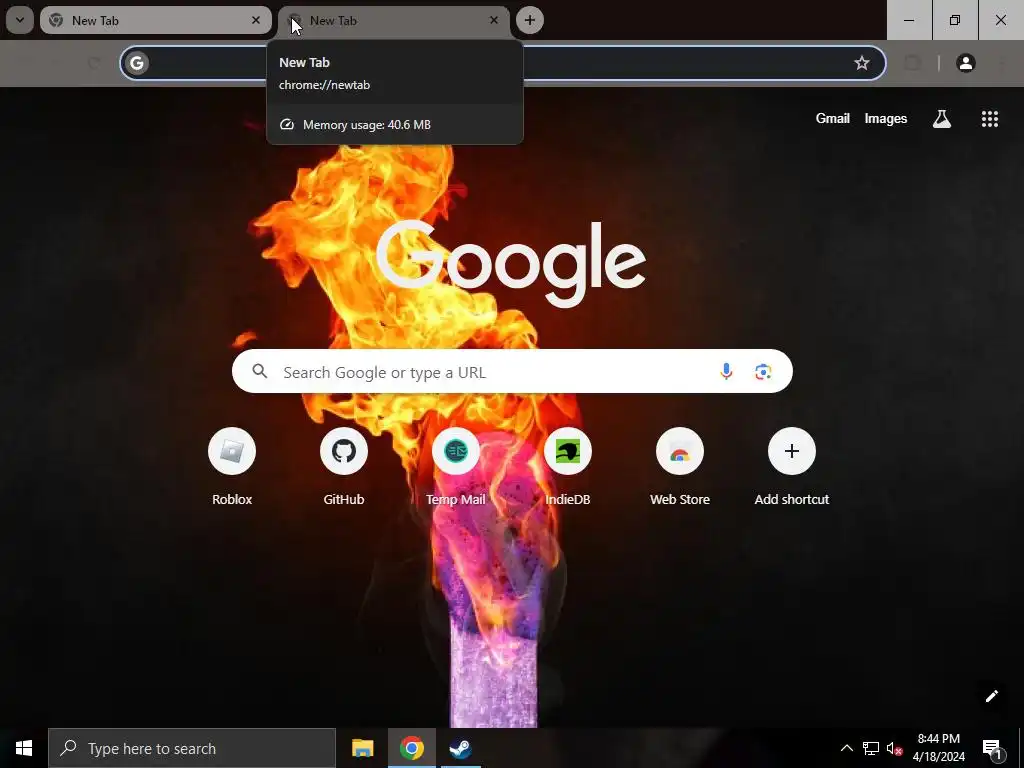Customize this page with pencil icon
The image size is (1024, 768).
coord(991,696)
